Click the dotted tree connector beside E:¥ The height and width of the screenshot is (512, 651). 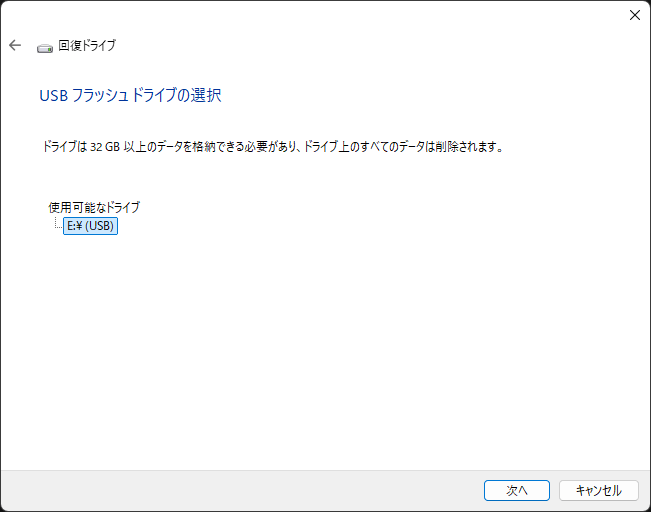(x=59, y=223)
